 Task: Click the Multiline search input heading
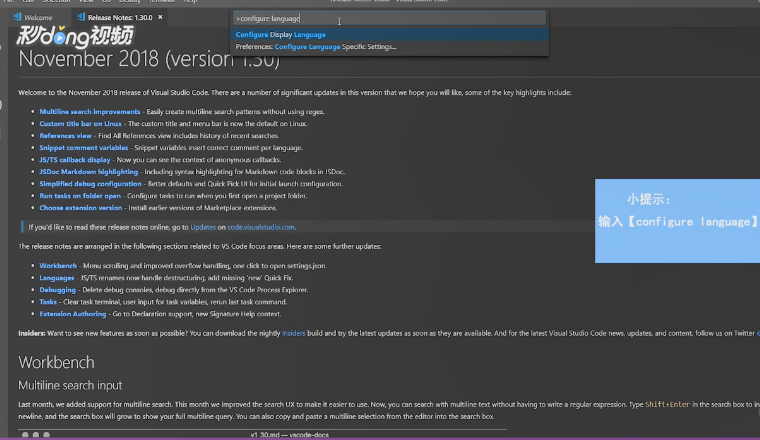click(70, 385)
